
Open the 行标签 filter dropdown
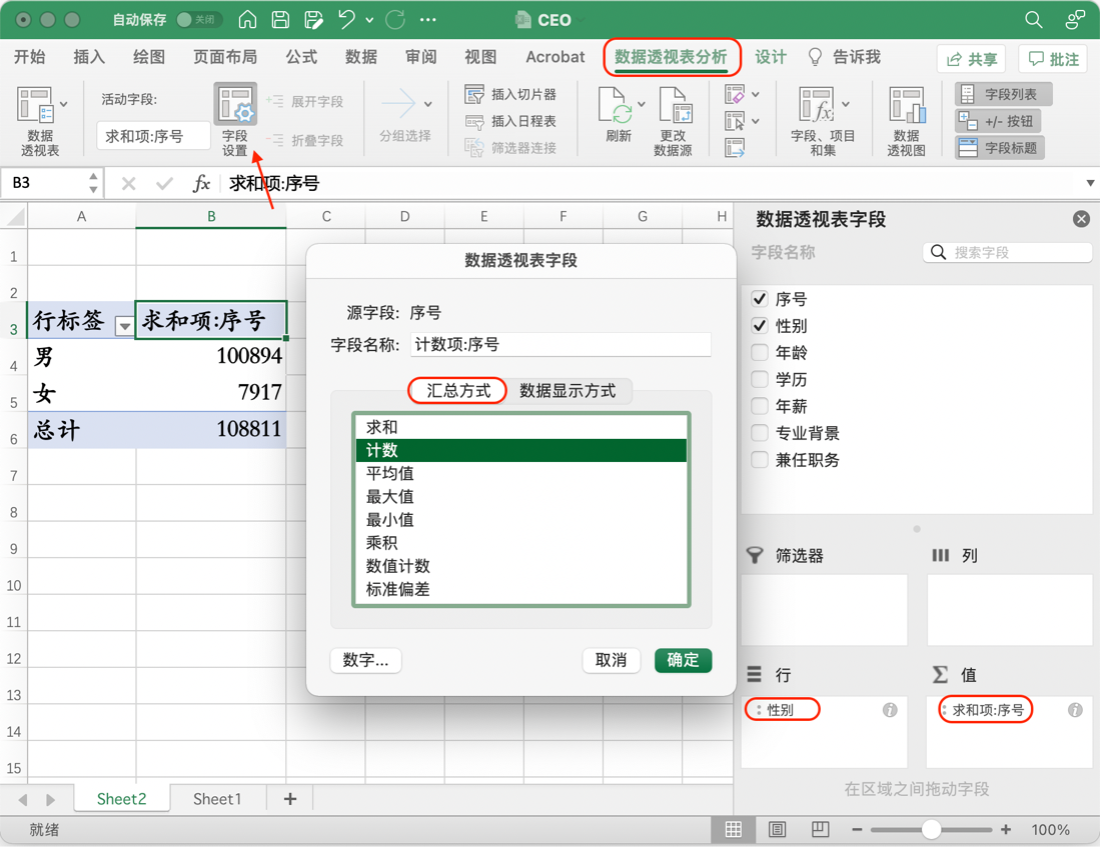pos(124,325)
